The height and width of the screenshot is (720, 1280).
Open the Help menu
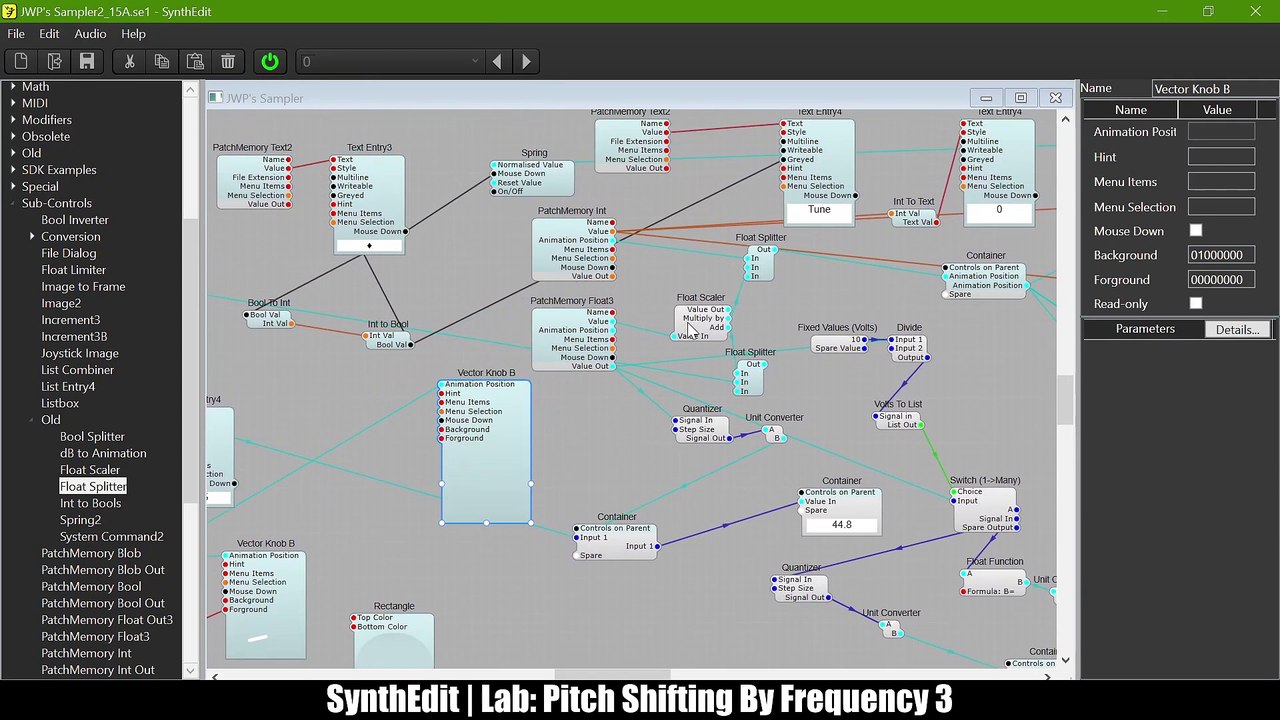tap(133, 34)
